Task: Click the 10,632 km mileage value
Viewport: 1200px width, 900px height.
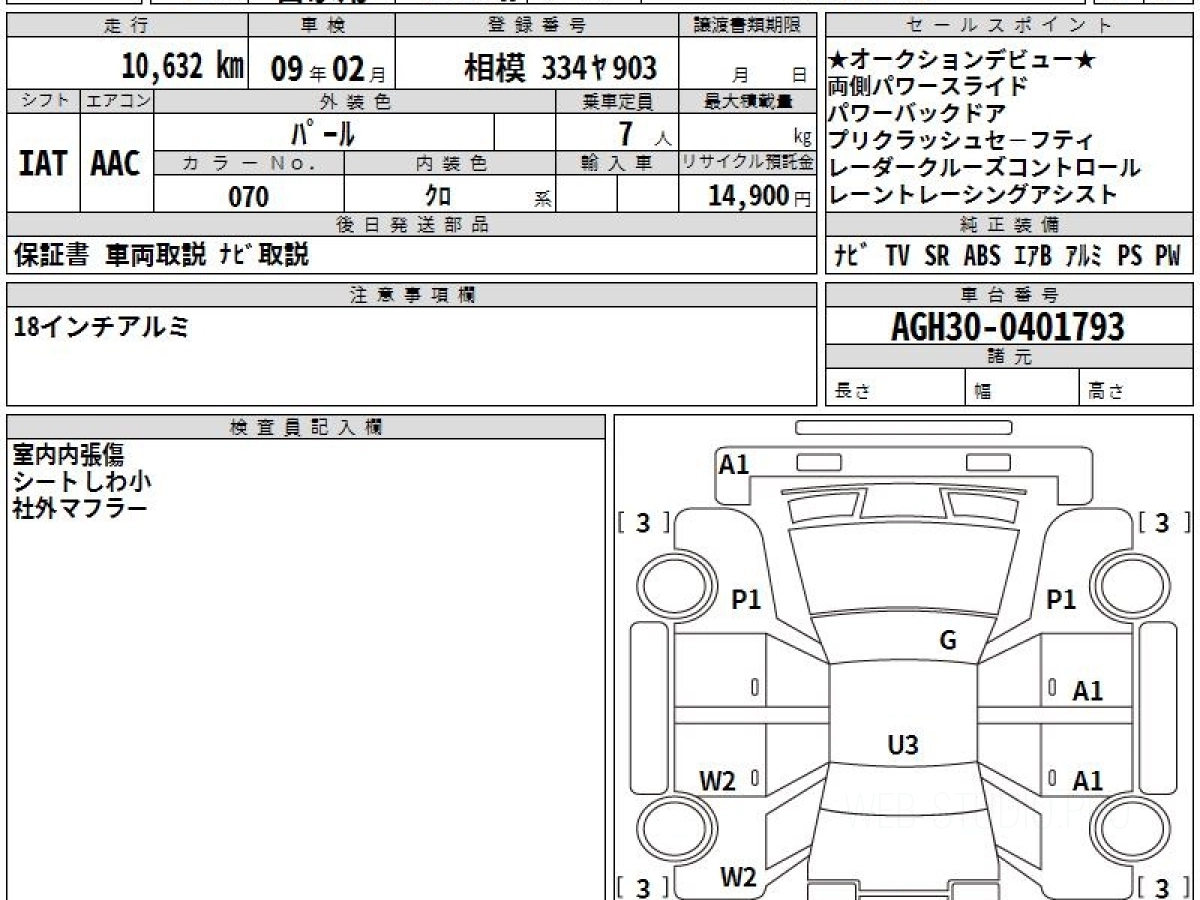Action: (x=182, y=67)
